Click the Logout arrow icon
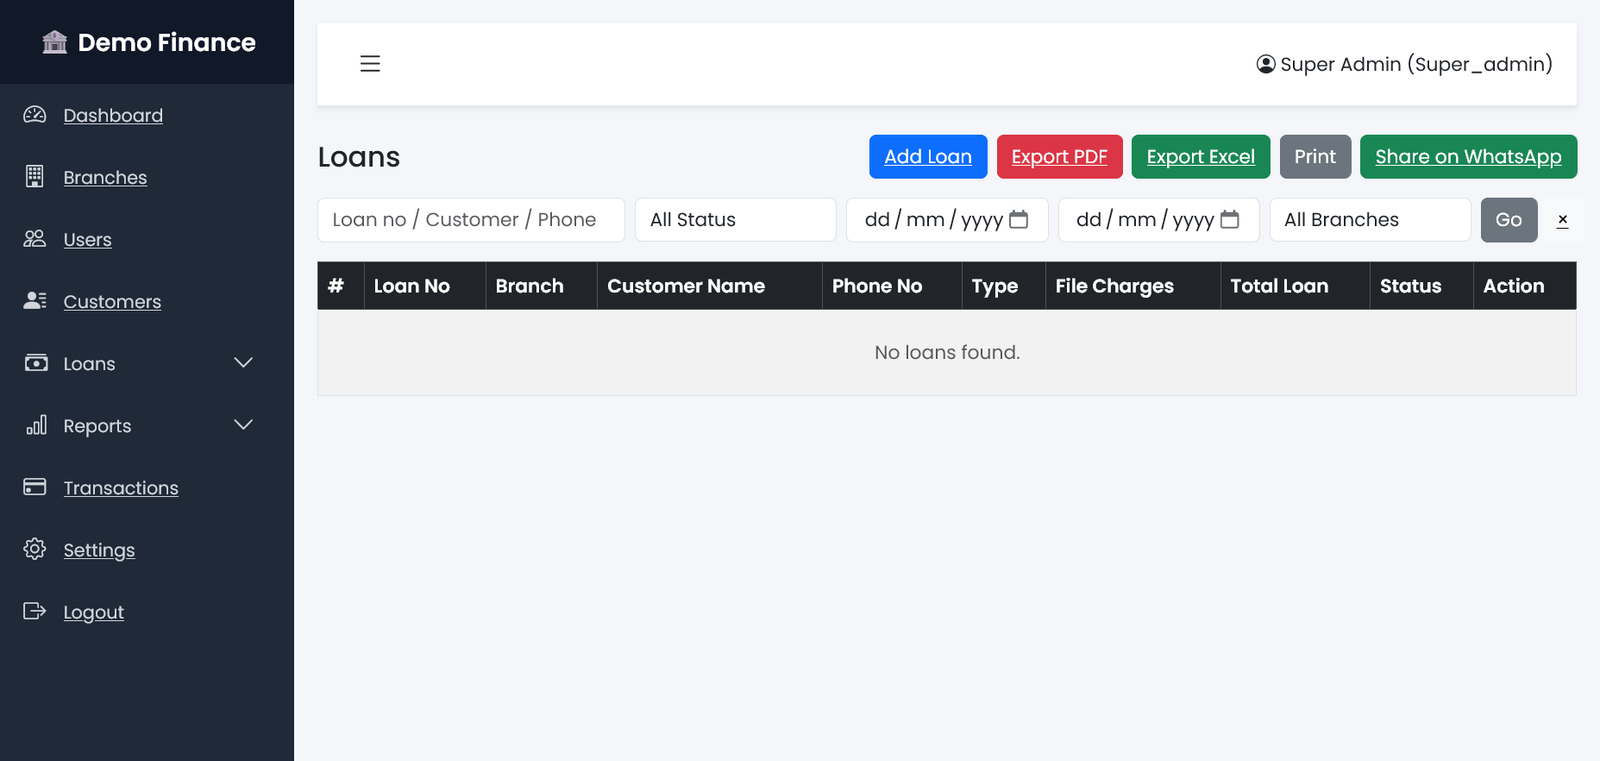The image size is (1600, 761). 35,611
